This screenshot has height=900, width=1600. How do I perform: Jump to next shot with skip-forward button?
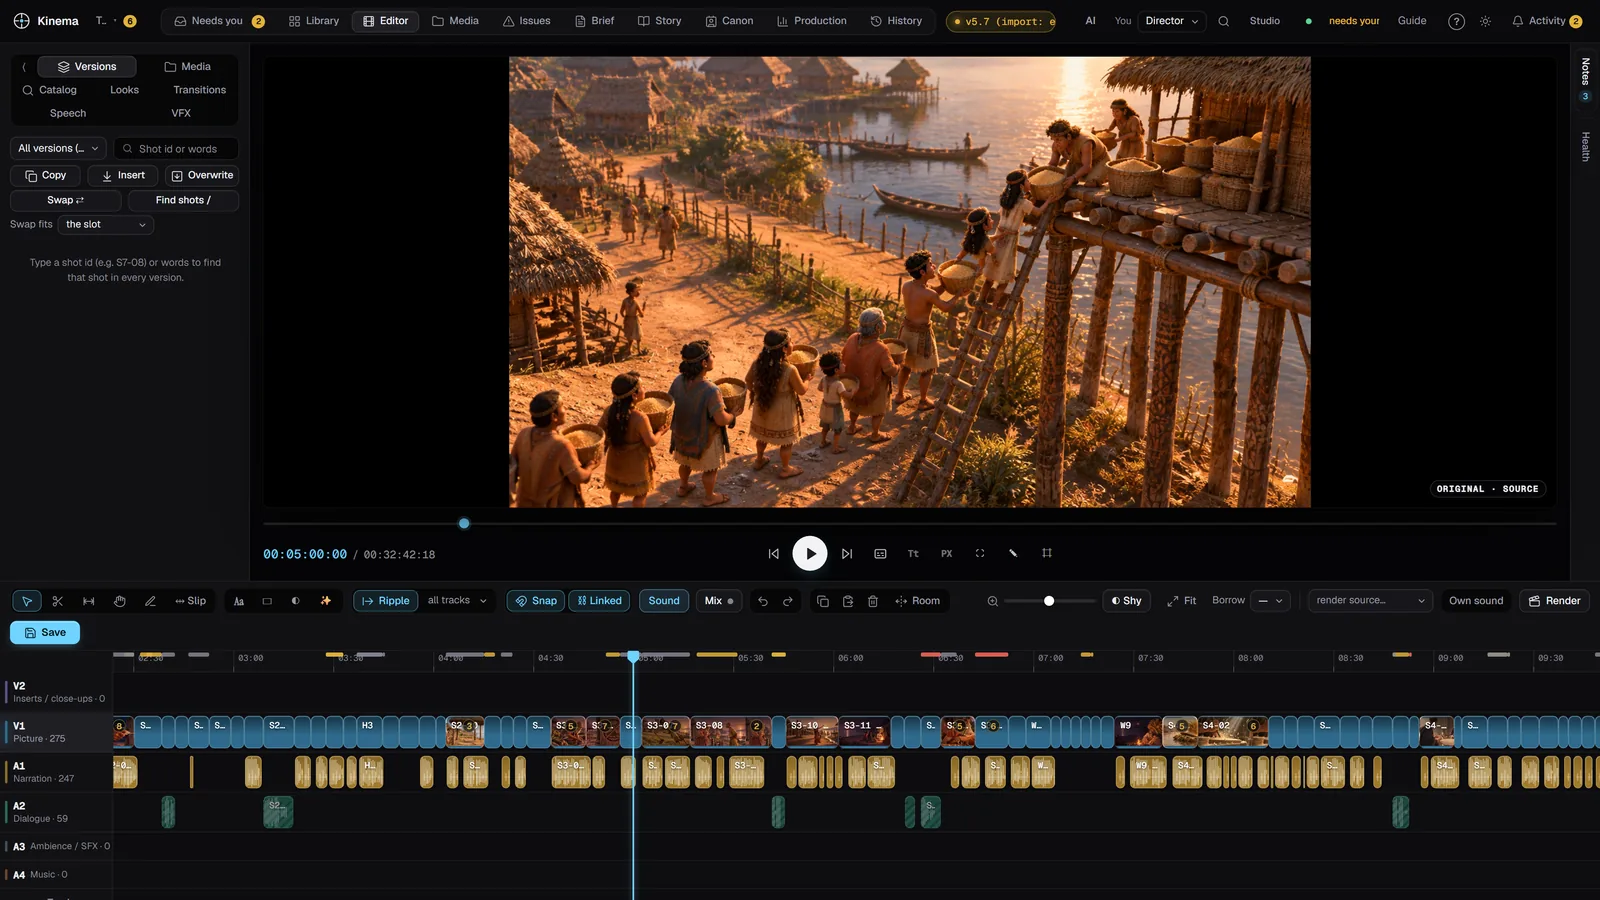847,553
